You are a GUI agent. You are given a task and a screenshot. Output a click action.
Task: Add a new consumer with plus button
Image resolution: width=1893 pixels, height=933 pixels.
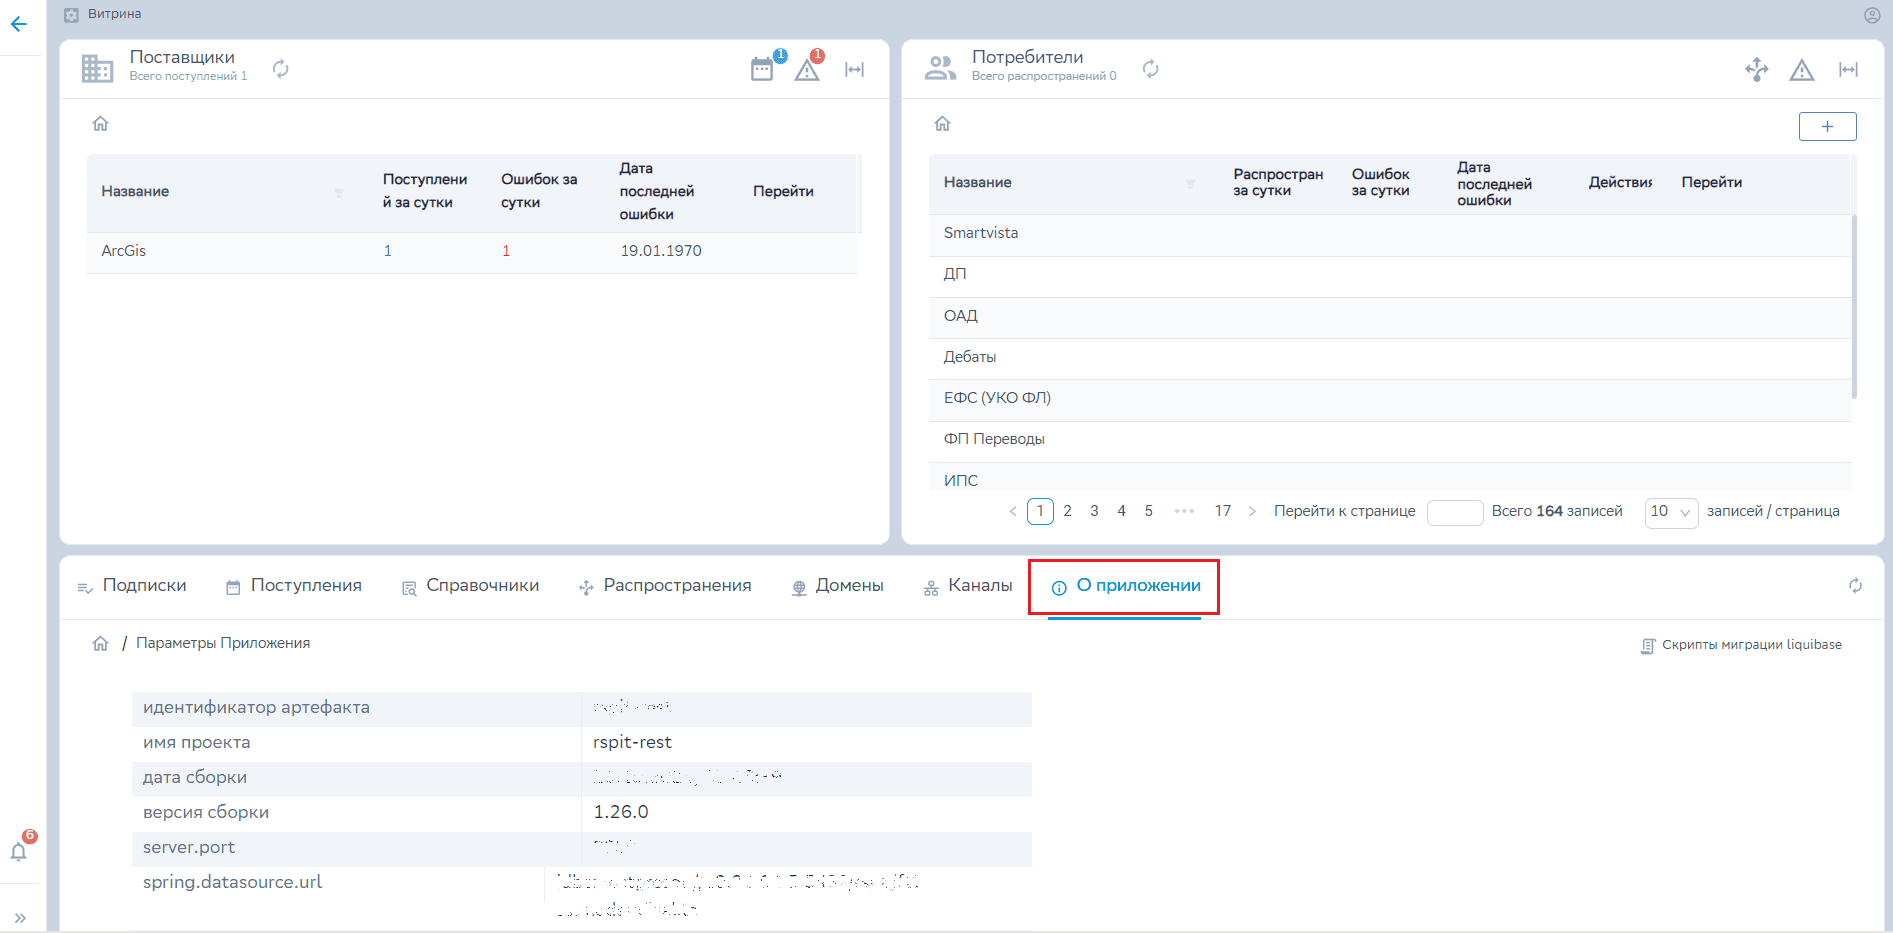1827,127
